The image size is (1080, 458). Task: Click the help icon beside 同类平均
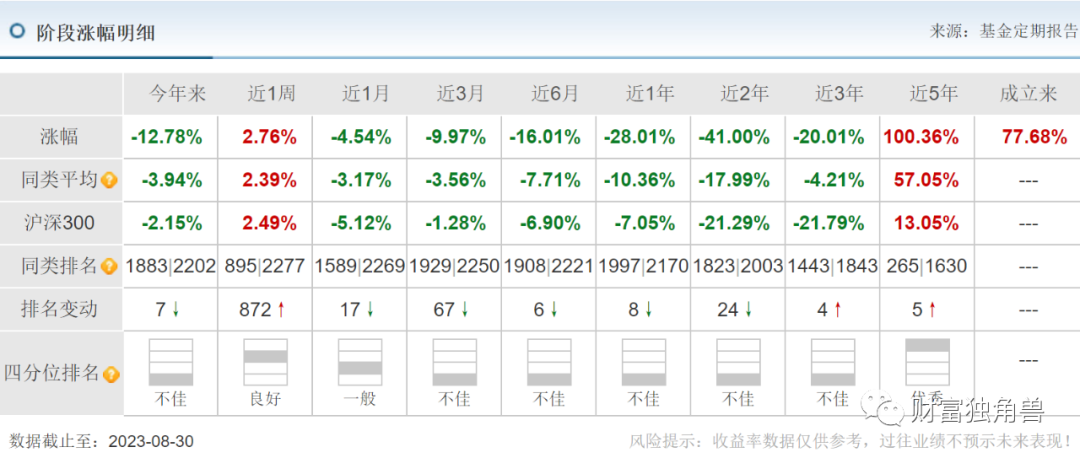[109, 181]
